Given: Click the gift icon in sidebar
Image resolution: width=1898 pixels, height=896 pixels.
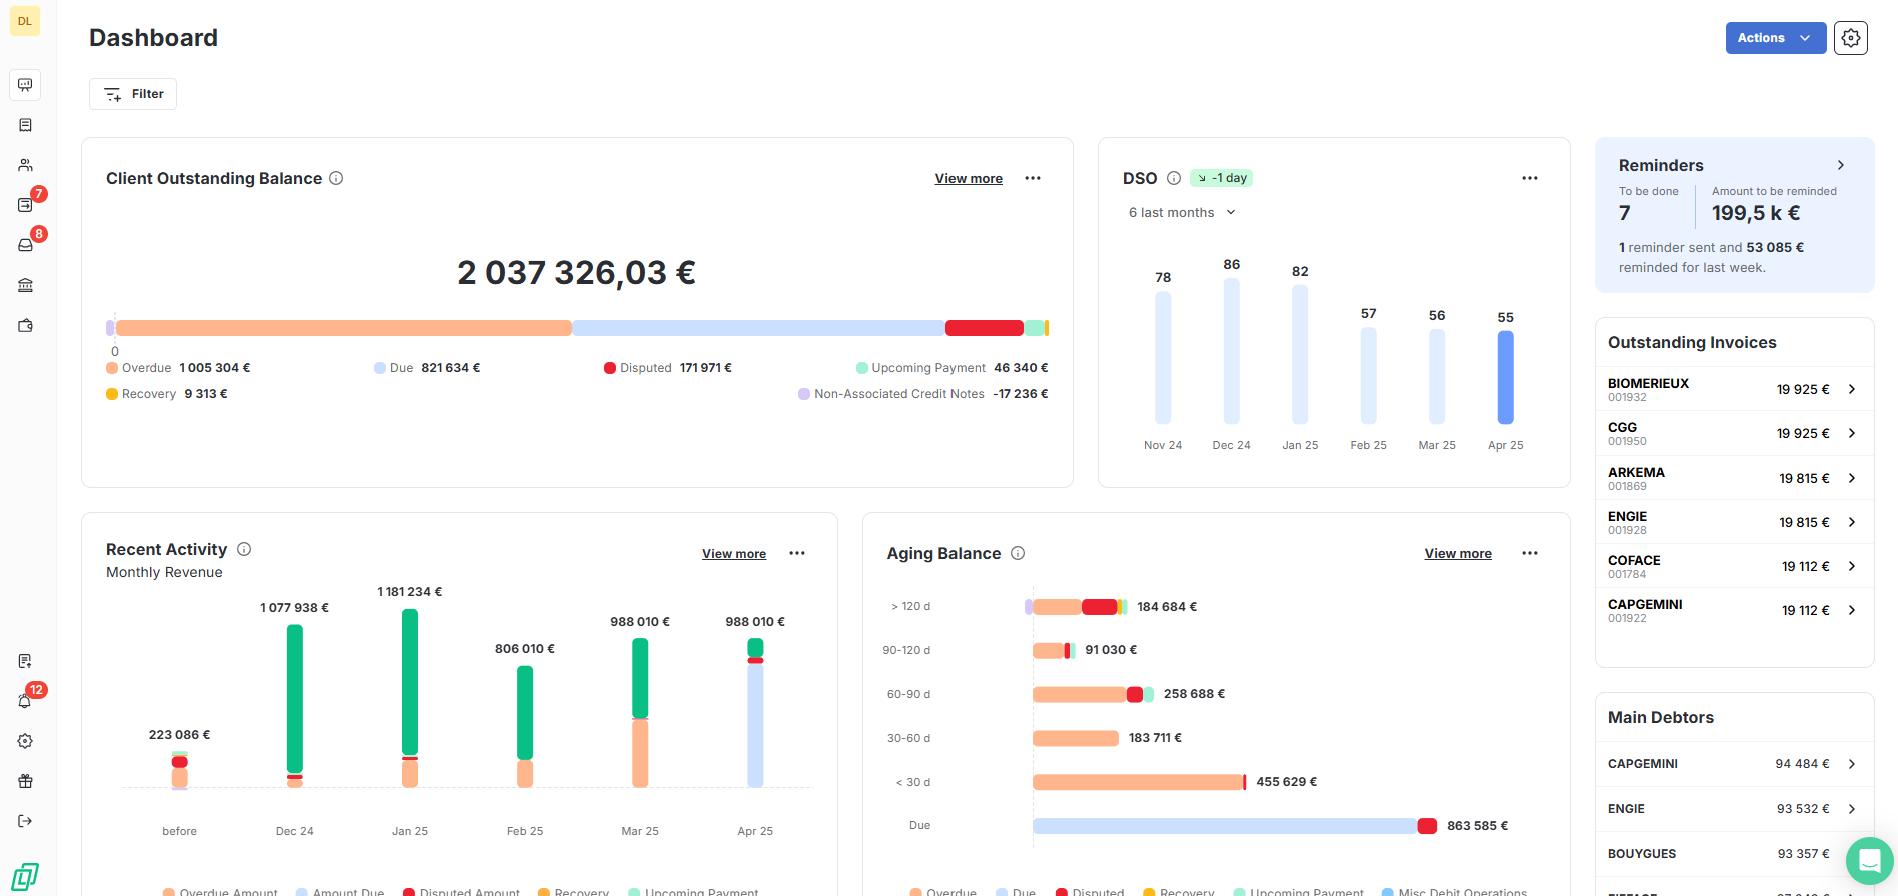Looking at the screenshot, I should (x=25, y=781).
